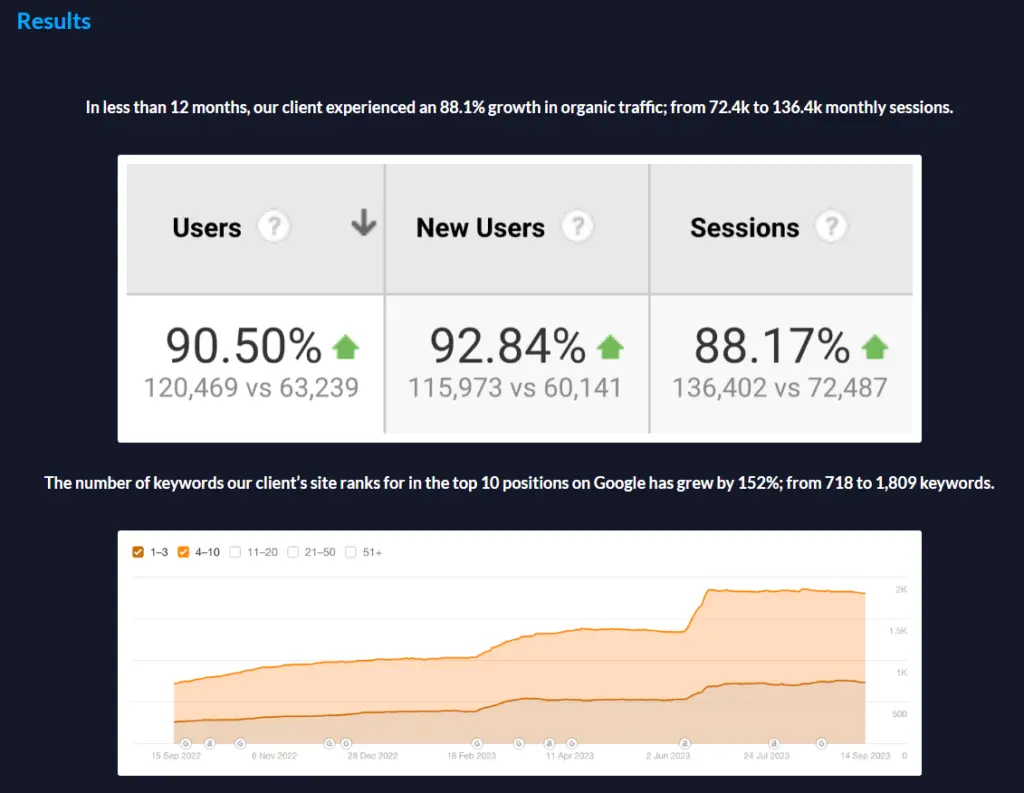Image resolution: width=1024 pixels, height=793 pixels.
Task: Select the Users column header
Action: tap(207, 228)
